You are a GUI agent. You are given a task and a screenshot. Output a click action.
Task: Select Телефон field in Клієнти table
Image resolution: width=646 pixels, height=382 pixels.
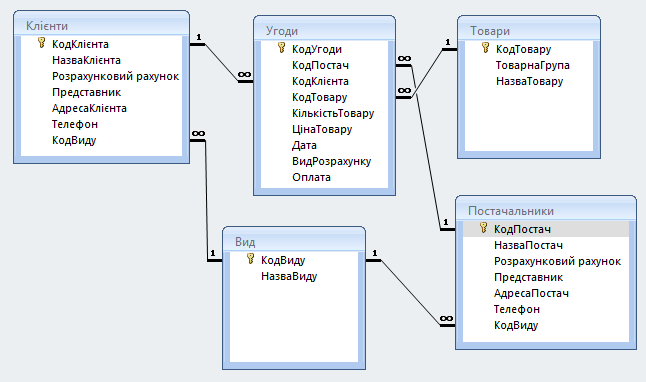pos(75,124)
